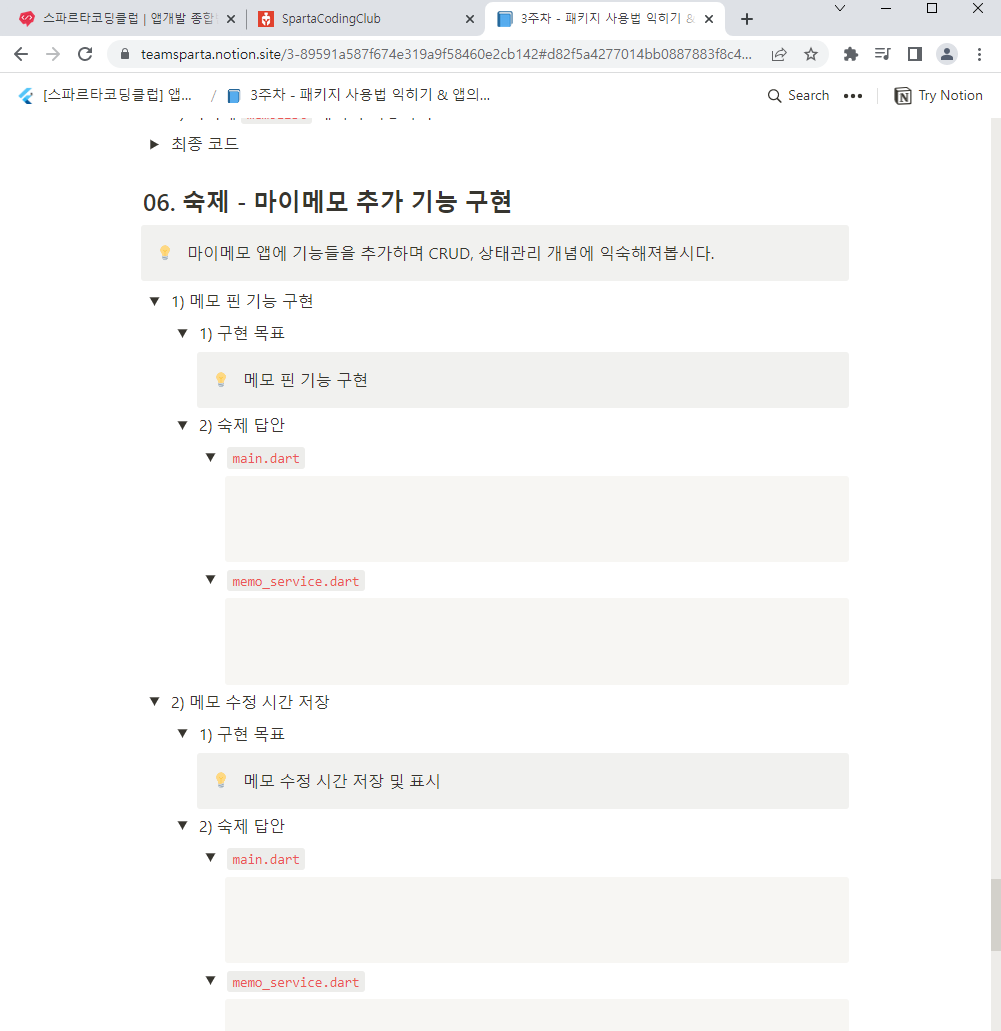Open the Chrome three-dot menu
1001x1031 pixels.
pos(979,54)
